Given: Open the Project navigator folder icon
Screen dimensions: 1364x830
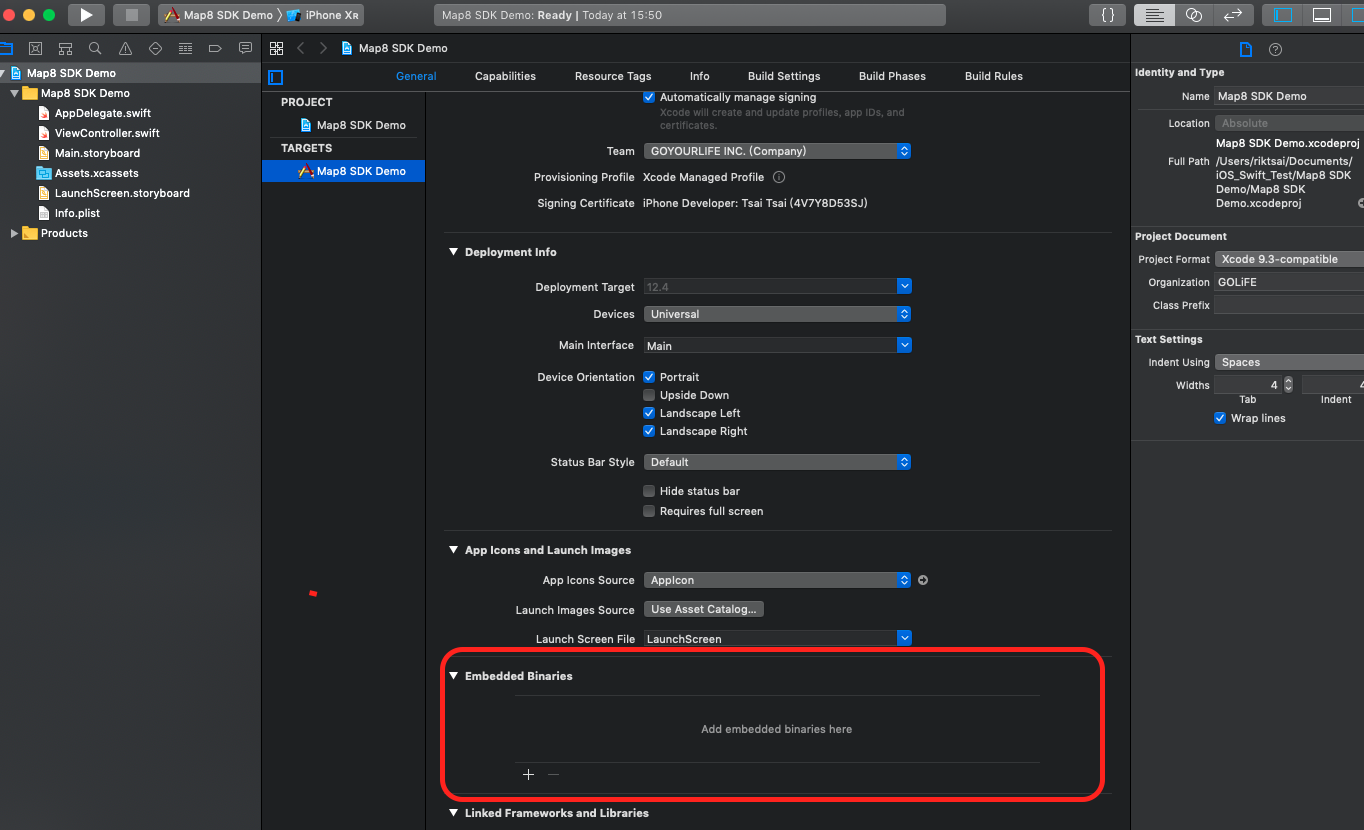Looking at the screenshot, I should tap(6, 48).
